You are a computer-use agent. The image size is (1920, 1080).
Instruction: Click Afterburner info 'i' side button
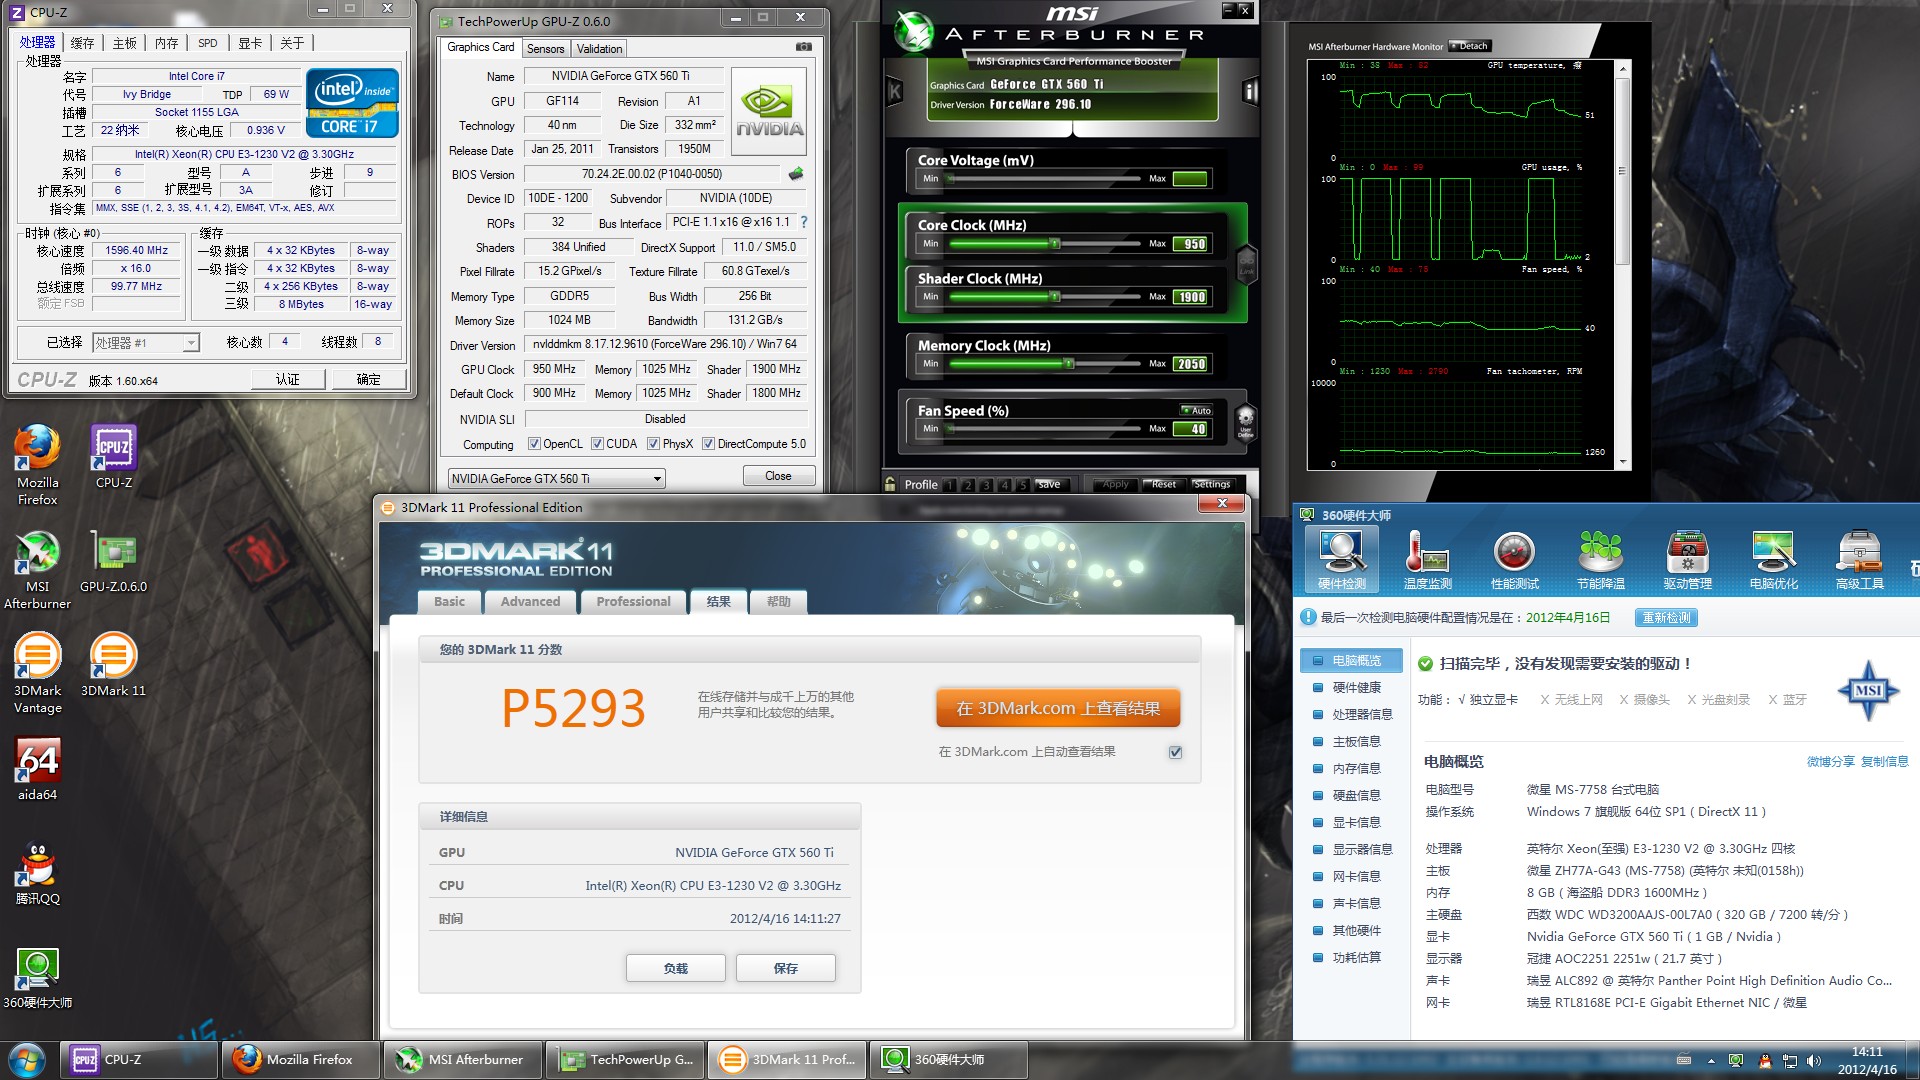click(x=1250, y=92)
